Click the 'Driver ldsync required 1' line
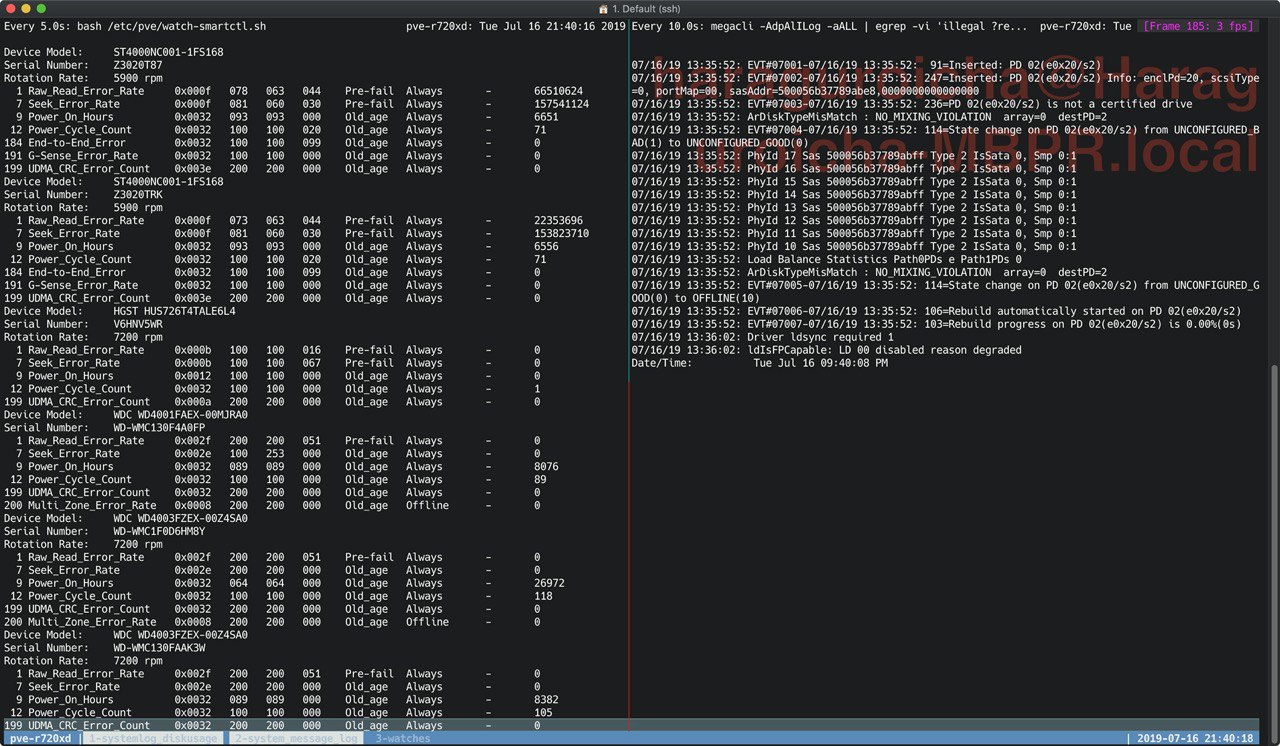The image size is (1280, 746). click(763, 337)
